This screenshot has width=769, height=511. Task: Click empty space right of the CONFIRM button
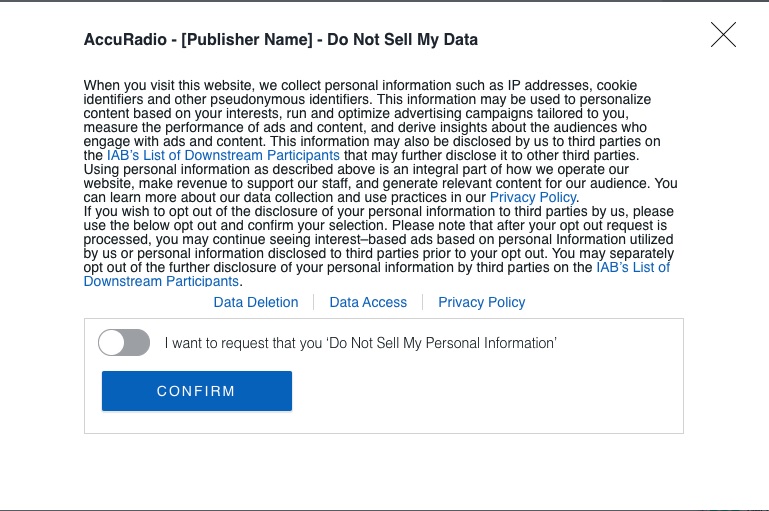click(480, 391)
